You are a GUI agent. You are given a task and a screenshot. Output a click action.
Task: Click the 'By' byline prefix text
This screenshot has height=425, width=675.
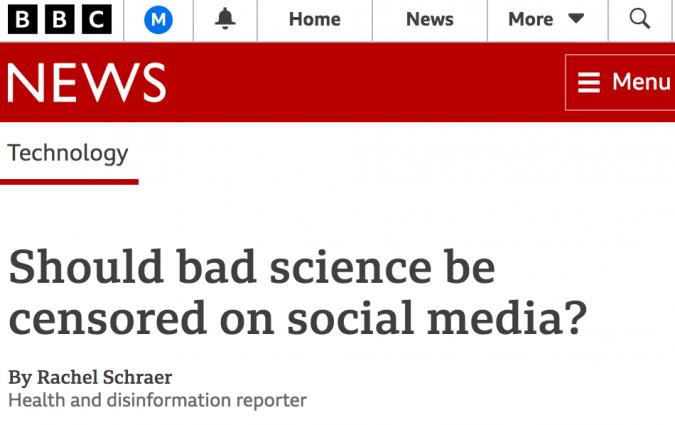[20, 377]
